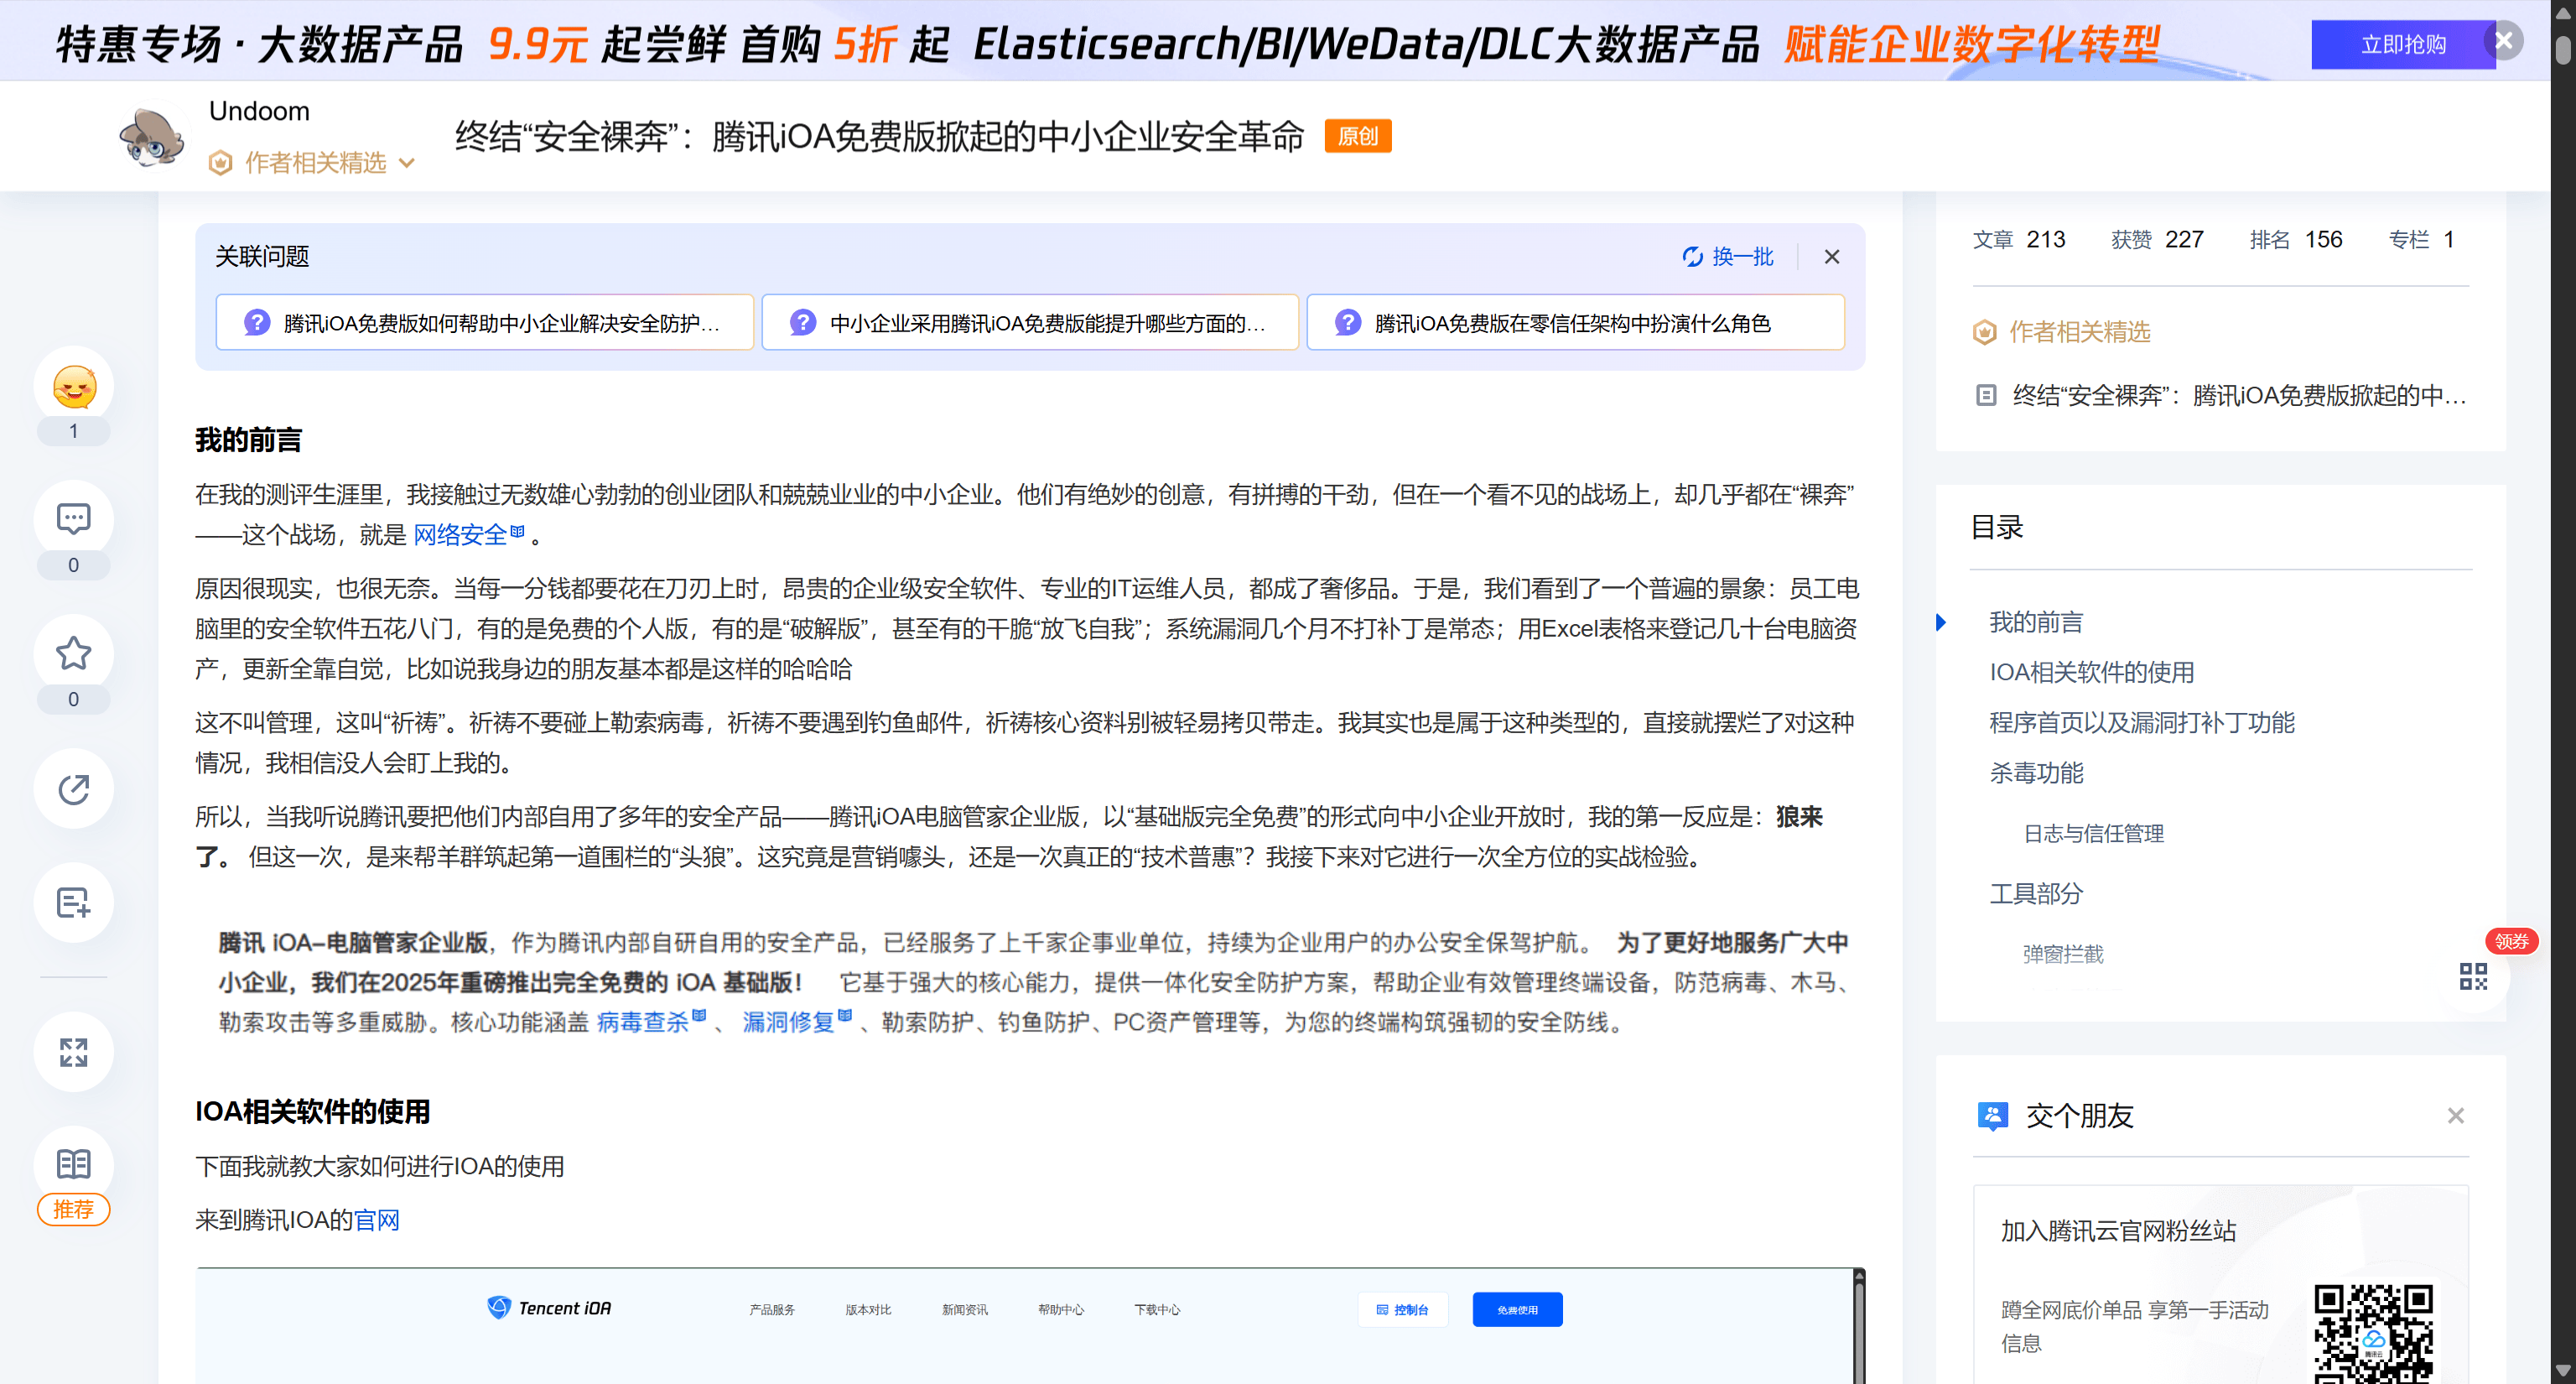Close the 交个朋友 widget
The image size is (2576, 1384).
2455,1116
